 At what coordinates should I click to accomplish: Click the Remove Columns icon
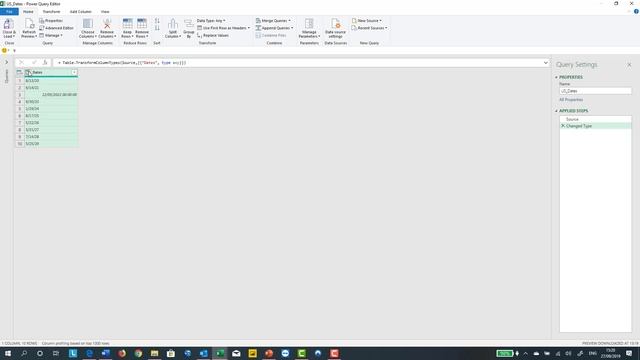tap(107, 24)
